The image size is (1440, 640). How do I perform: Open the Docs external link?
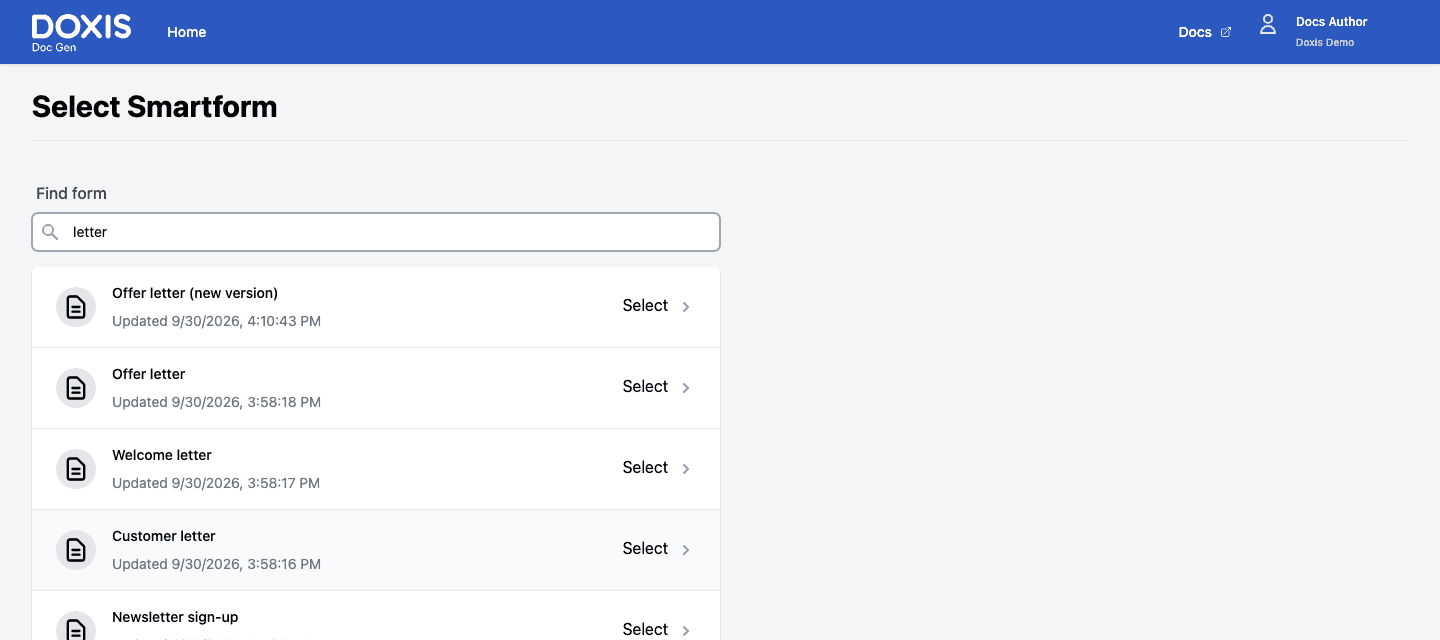(x=1204, y=32)
